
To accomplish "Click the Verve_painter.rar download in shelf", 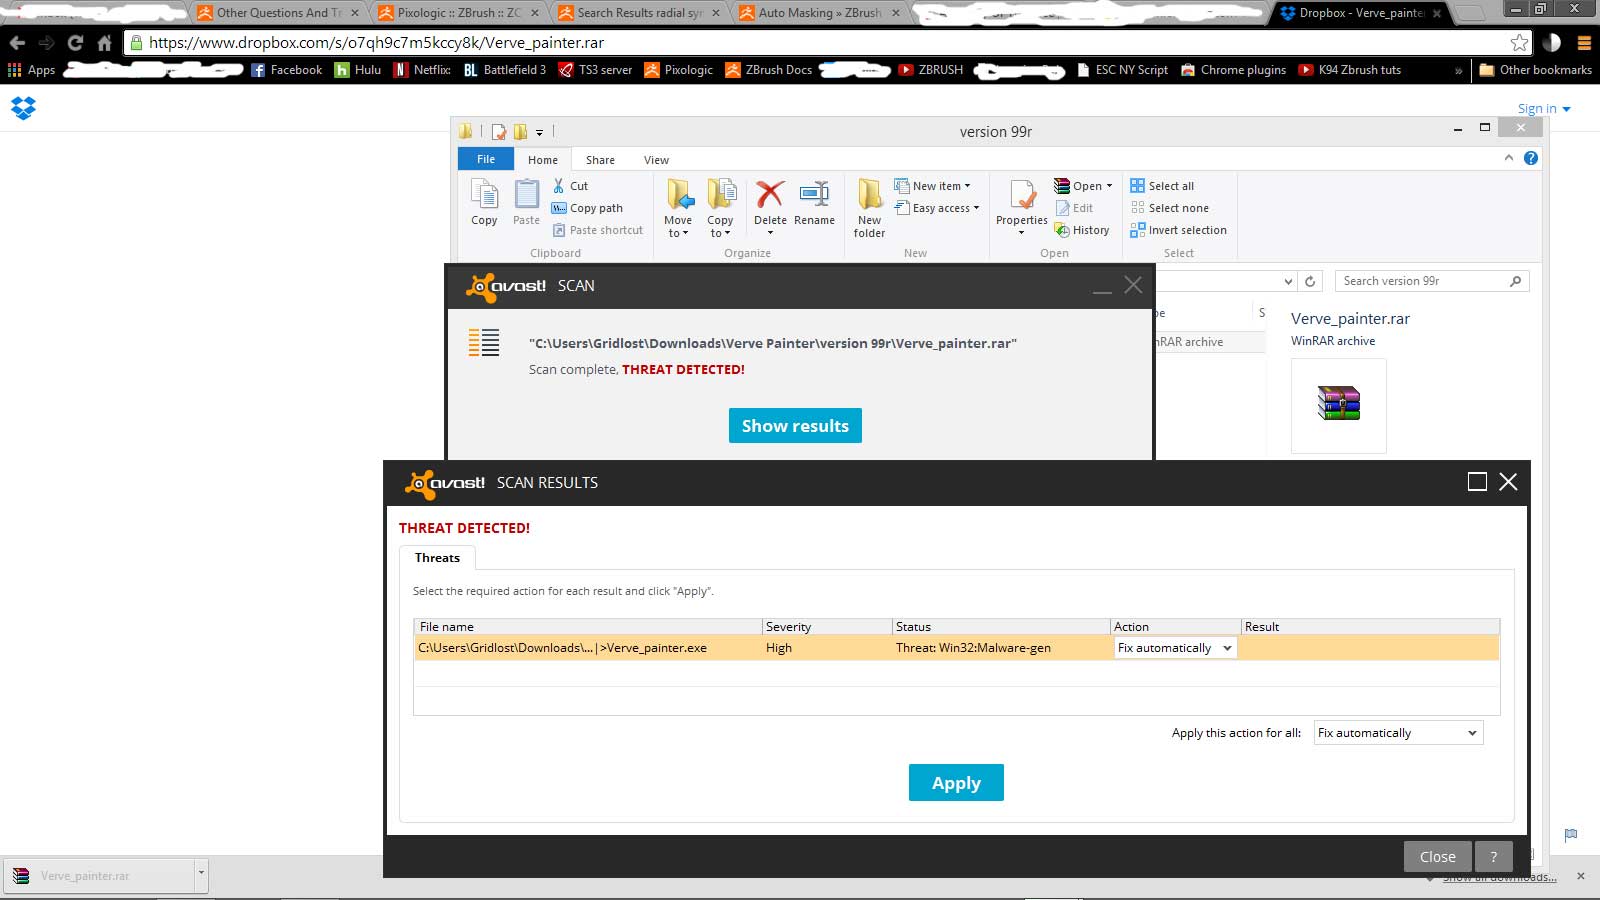I will [99, 875].
